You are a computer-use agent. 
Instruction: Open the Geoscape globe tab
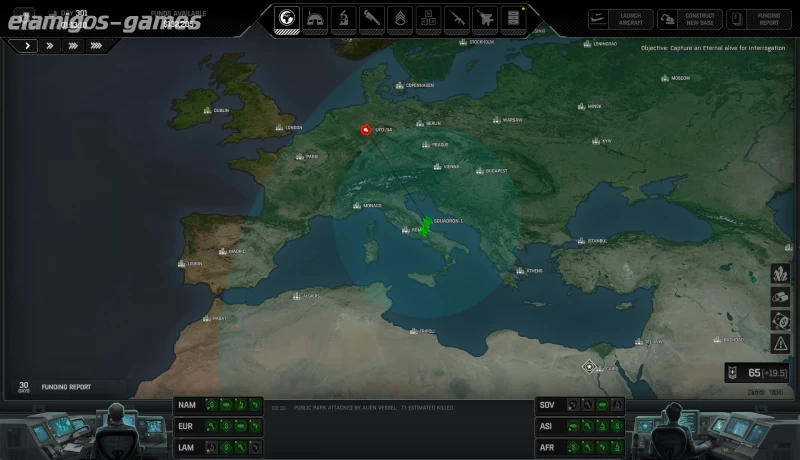click(286, 19)
